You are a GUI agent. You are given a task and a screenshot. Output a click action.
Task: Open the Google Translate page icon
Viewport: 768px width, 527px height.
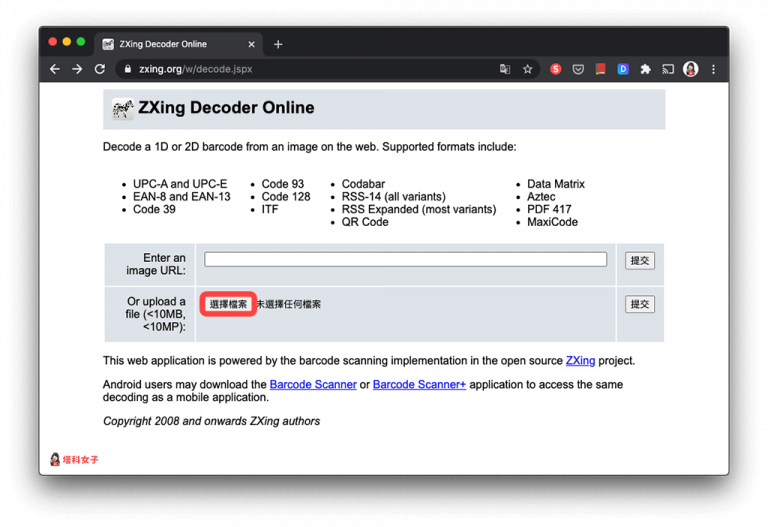coord(505,69)
